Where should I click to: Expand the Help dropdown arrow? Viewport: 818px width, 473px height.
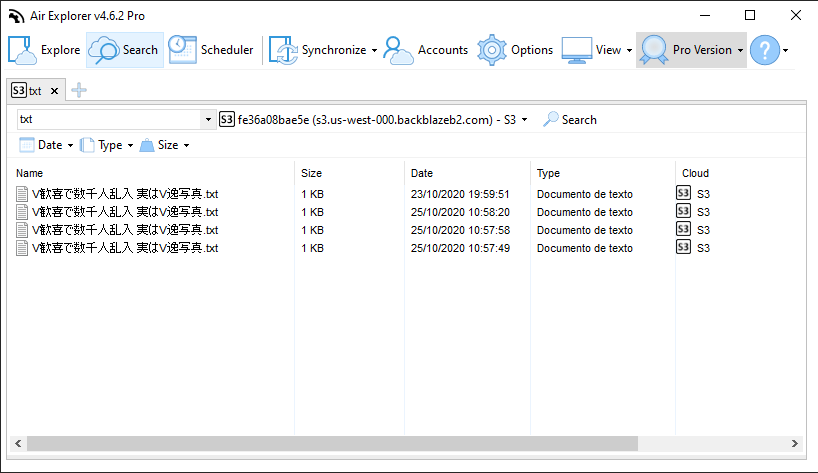pyautogui.click(x=786, y=51)
